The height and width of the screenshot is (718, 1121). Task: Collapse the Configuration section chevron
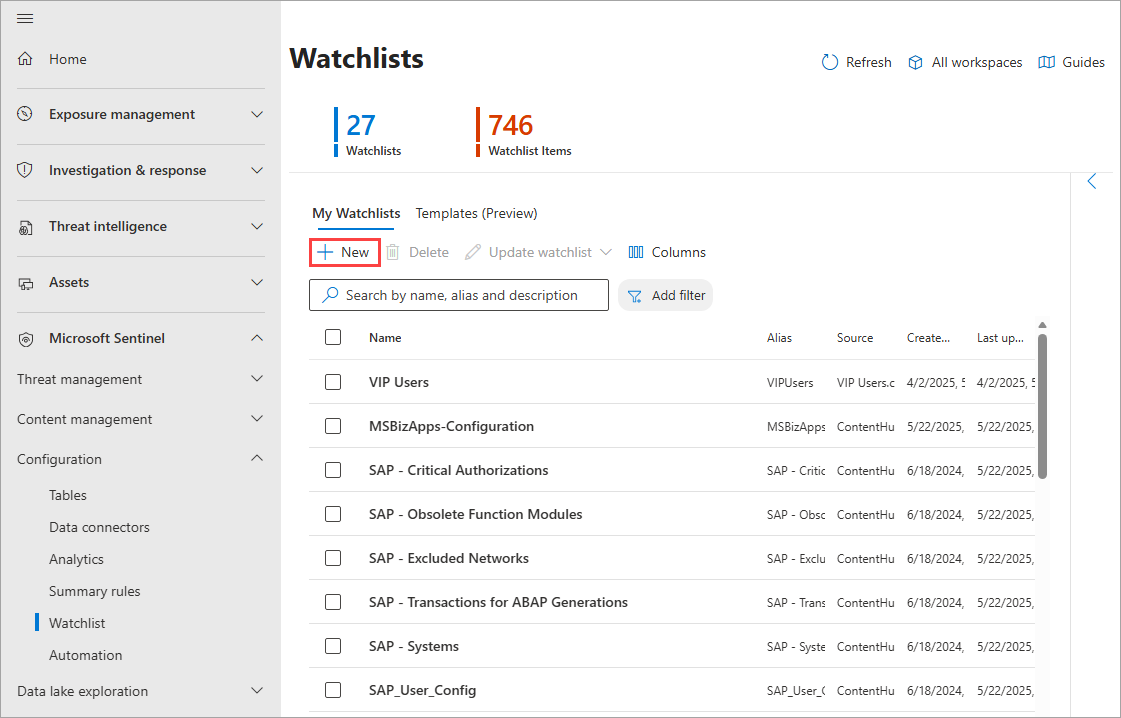click(x=257, y=458)
